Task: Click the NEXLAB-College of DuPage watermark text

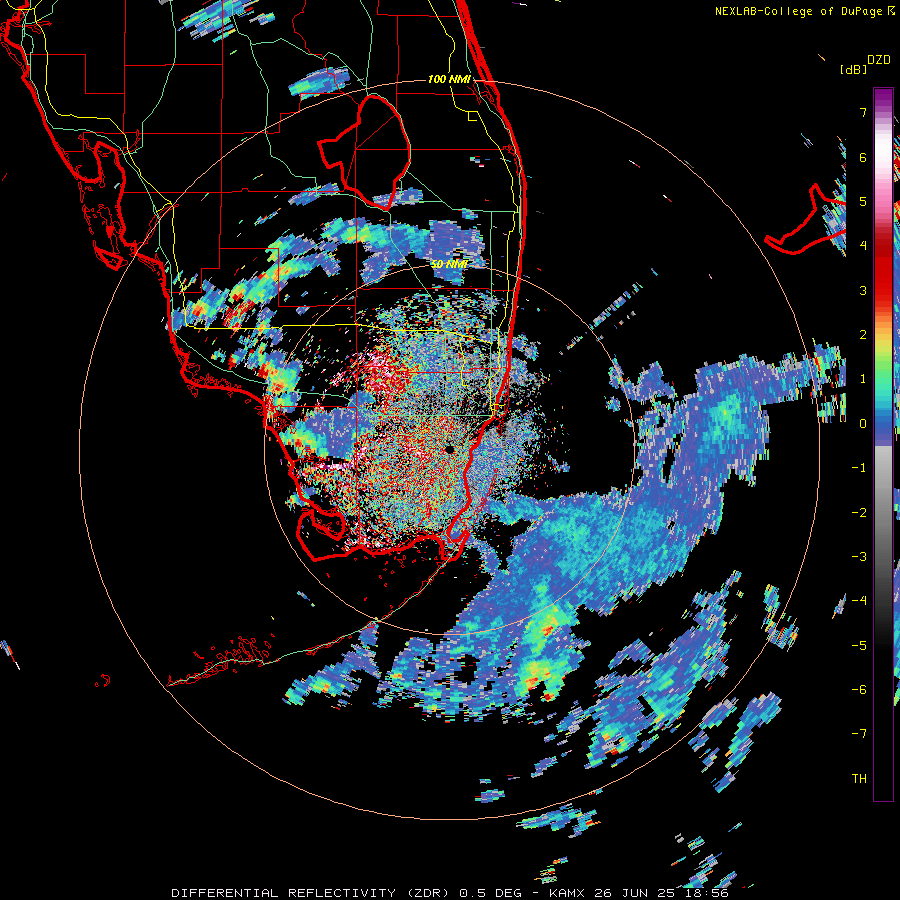Action: coord(804,11)
